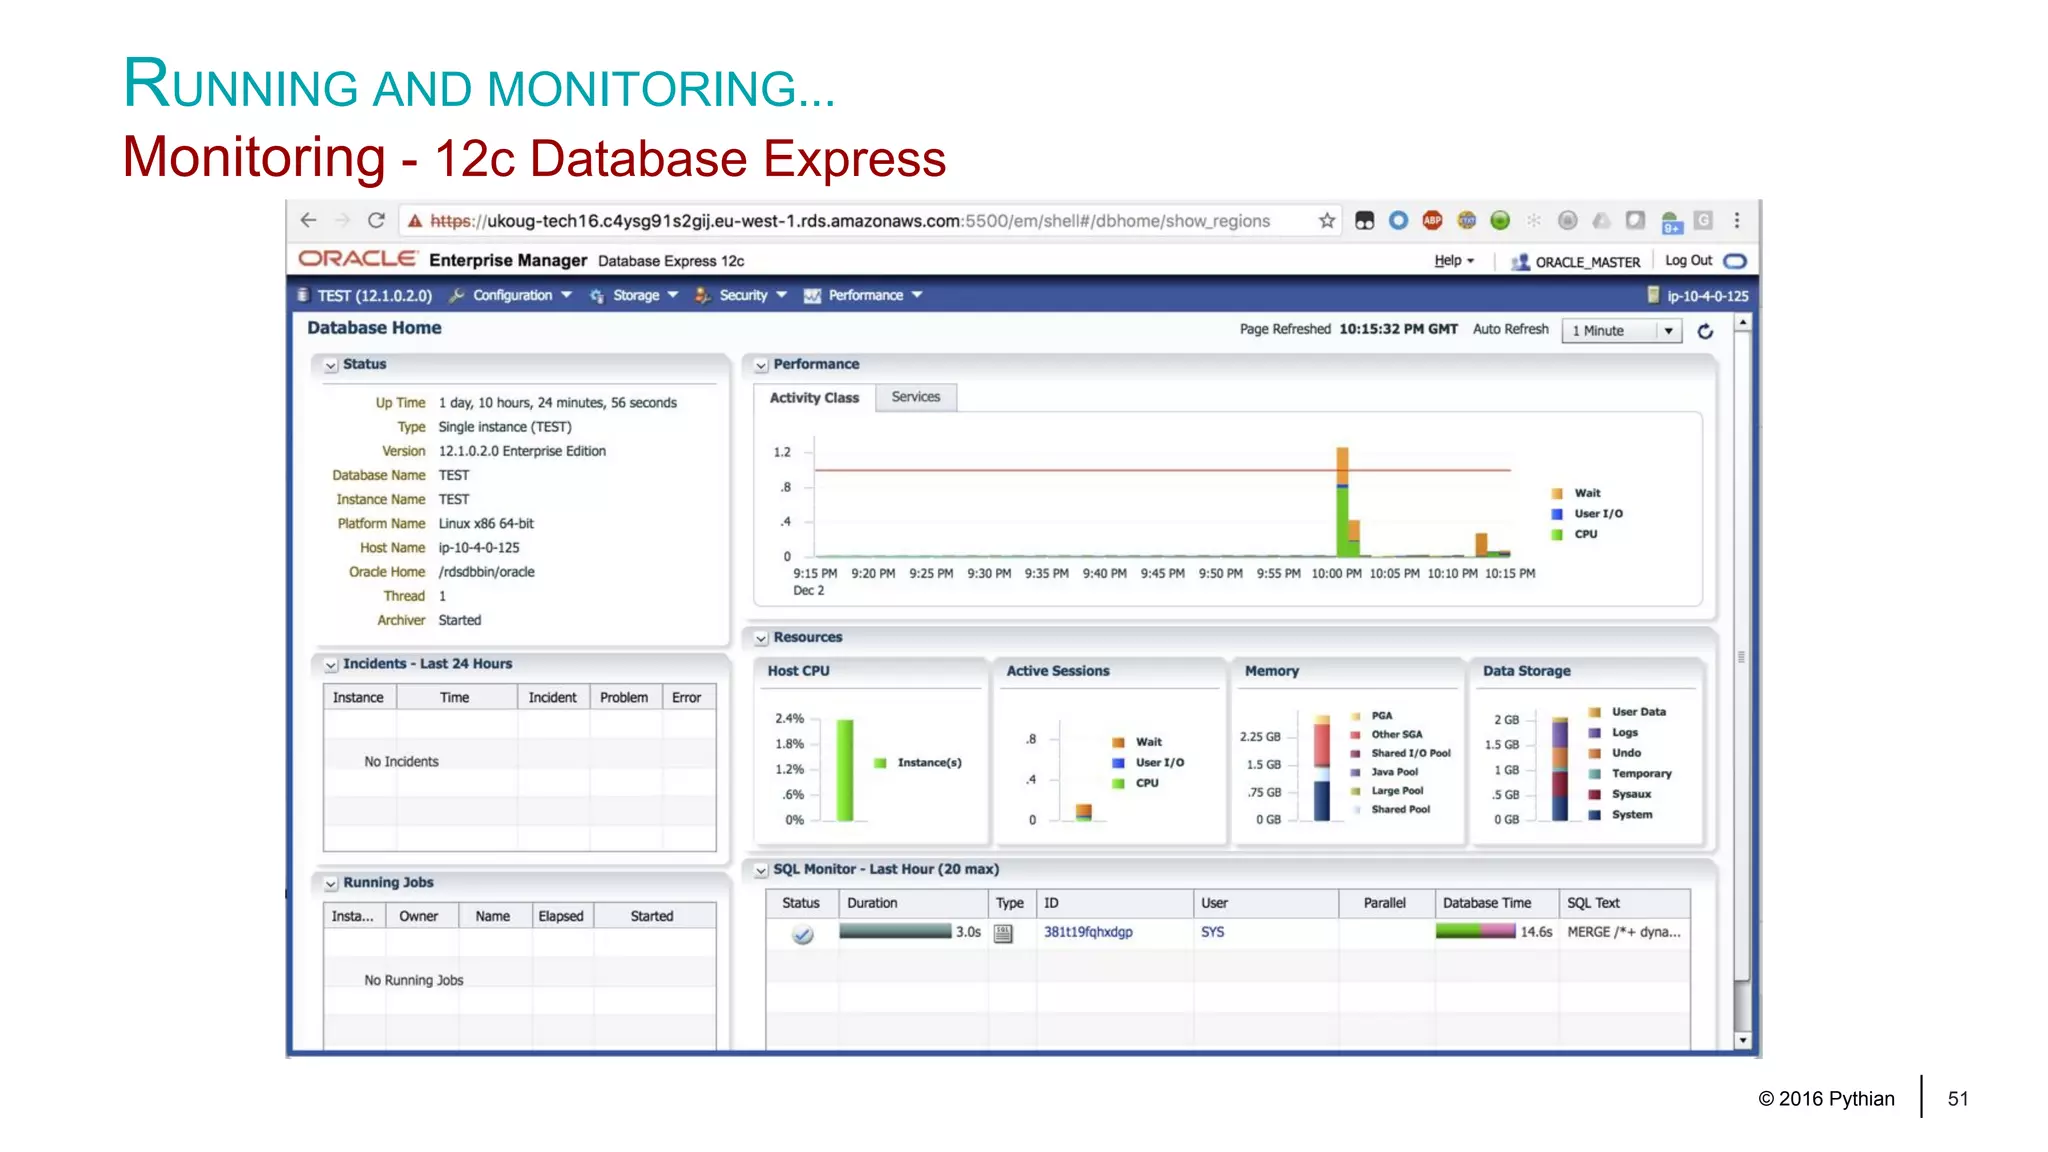Screen dimensions: 2048x1152
Task: Open the Performance menu
Action: point(875,295)
